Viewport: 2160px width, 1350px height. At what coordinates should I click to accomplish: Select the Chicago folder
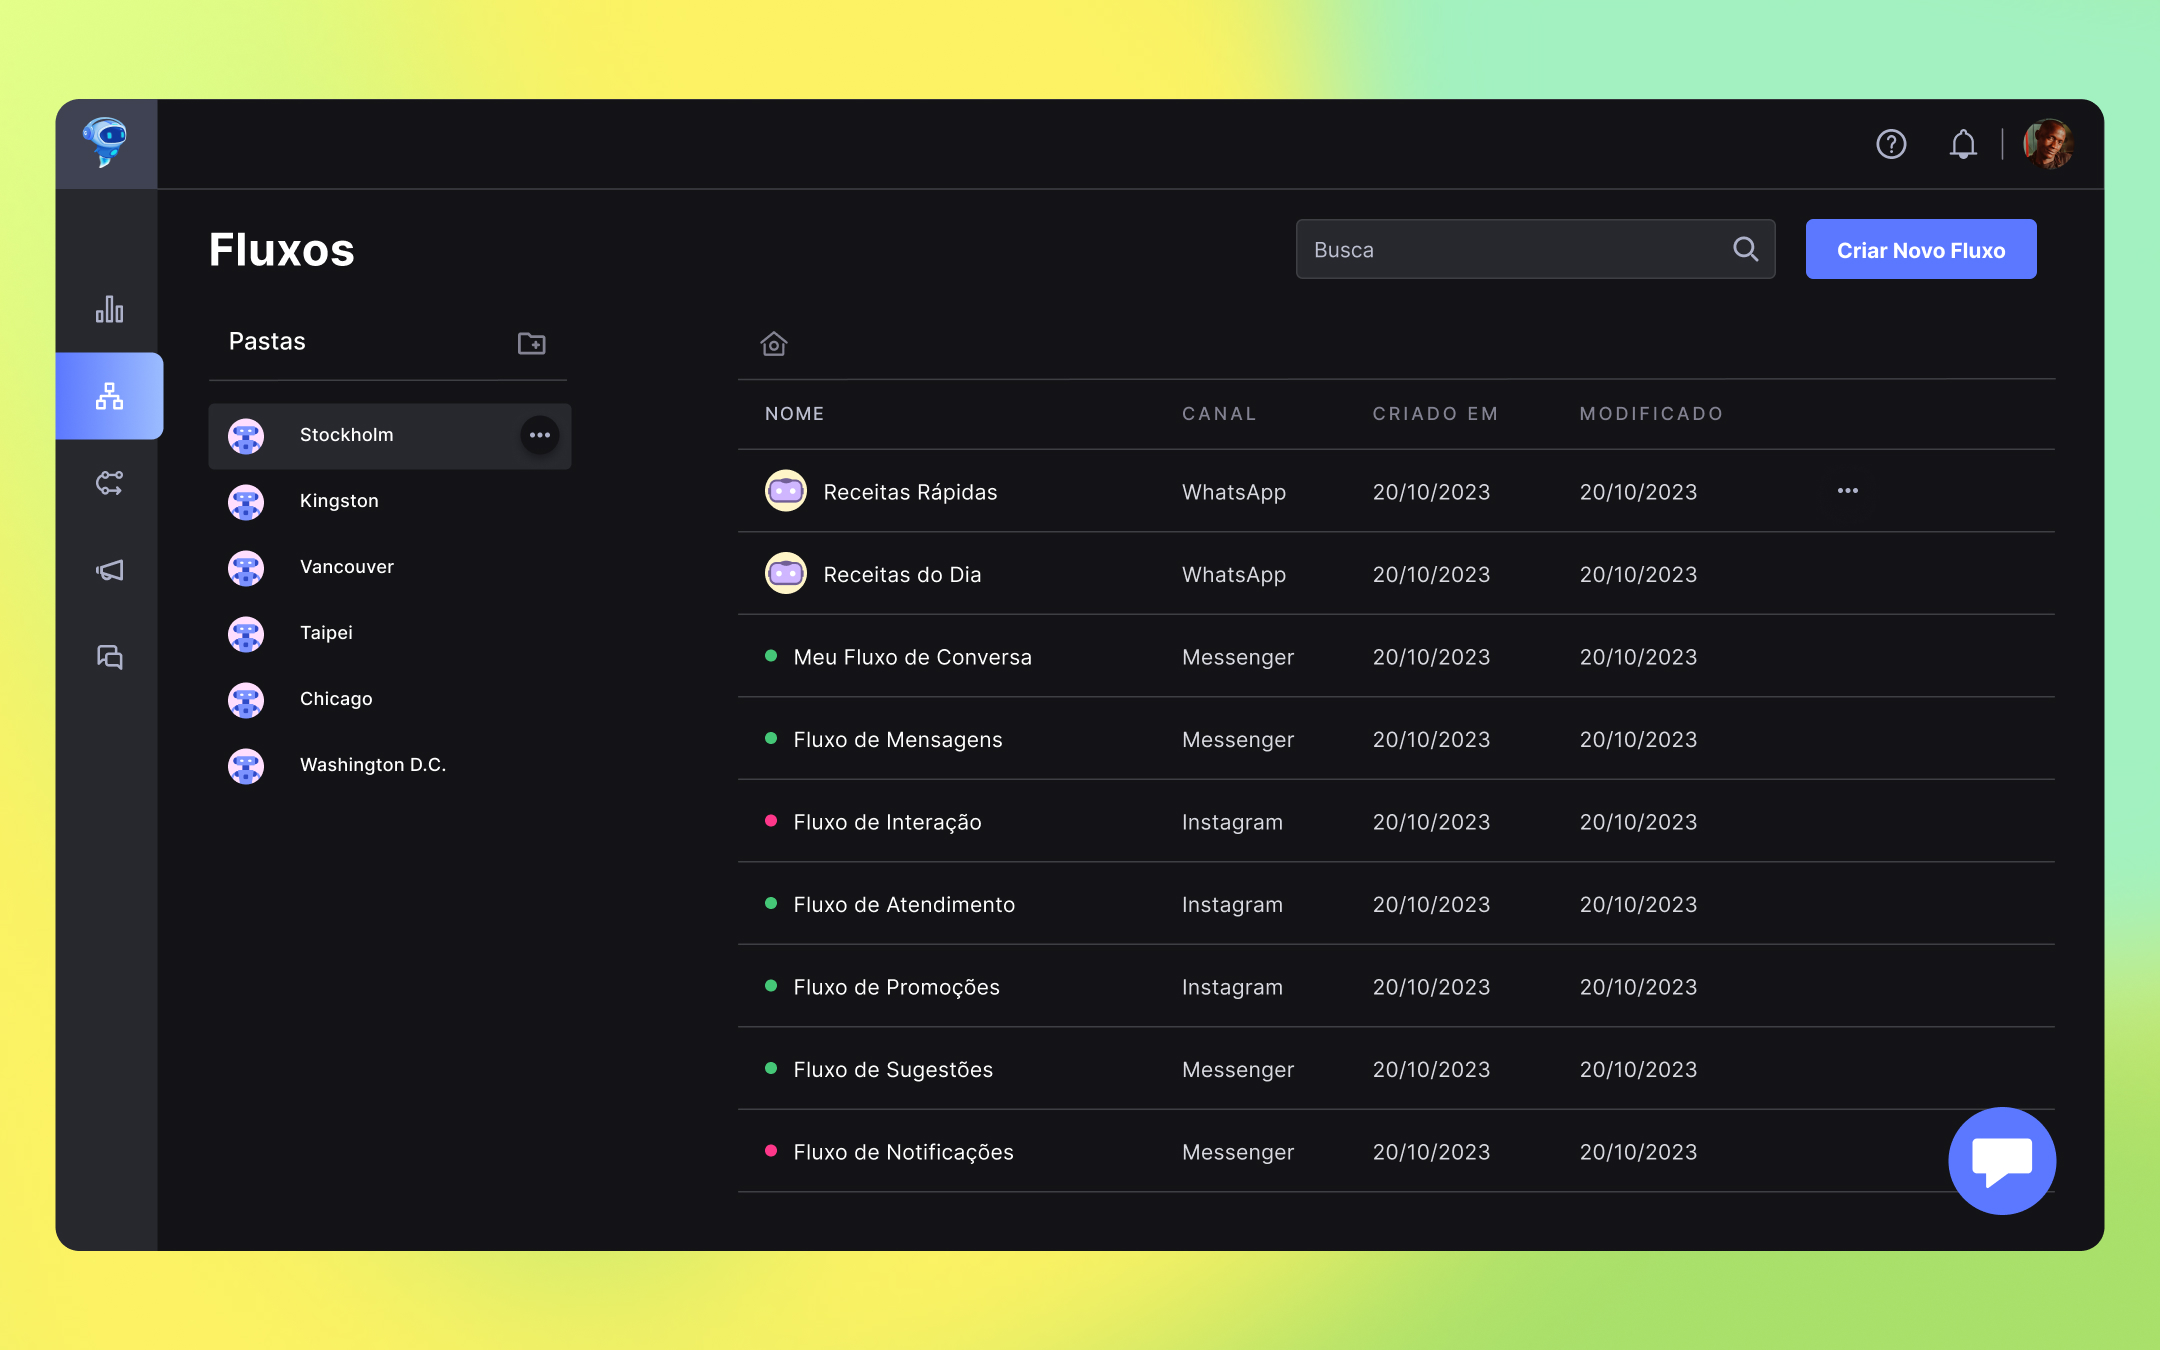click(x=336, y=699)
